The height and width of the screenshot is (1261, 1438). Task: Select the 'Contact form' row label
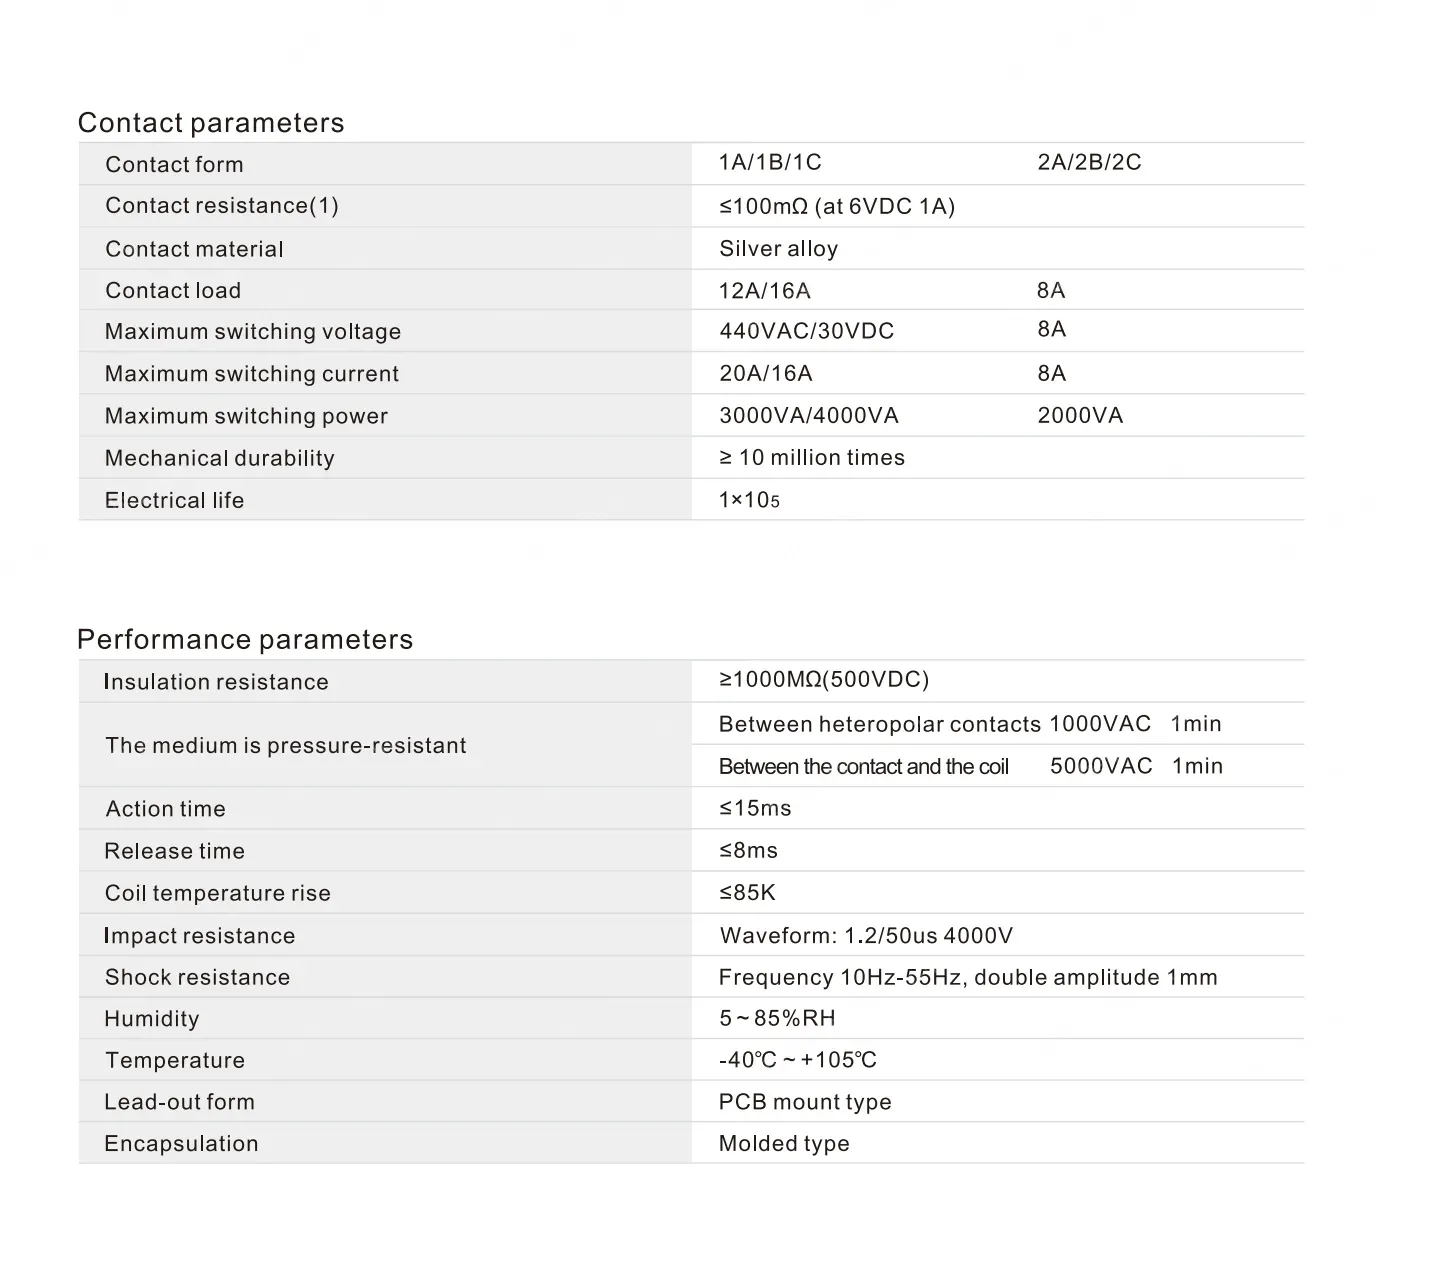[x=174, y=165]
